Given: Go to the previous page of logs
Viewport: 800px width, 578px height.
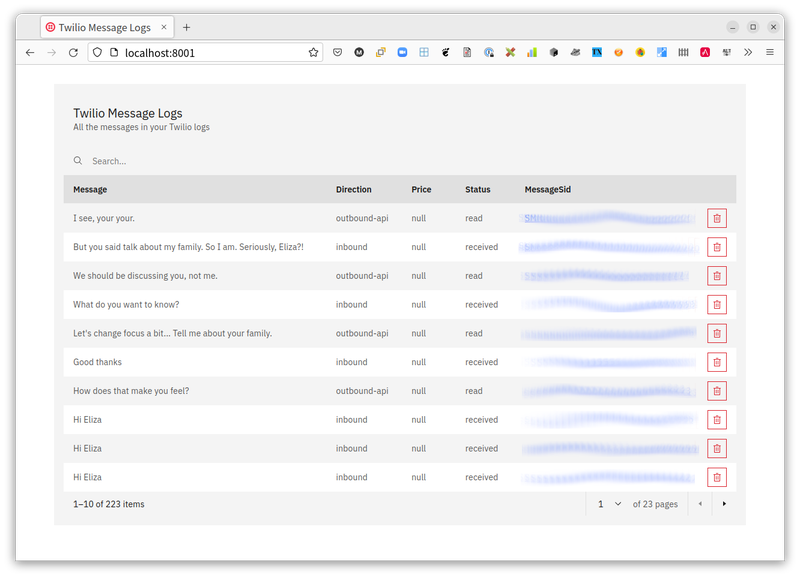Looking at the screenshot, I should (700, 504).
